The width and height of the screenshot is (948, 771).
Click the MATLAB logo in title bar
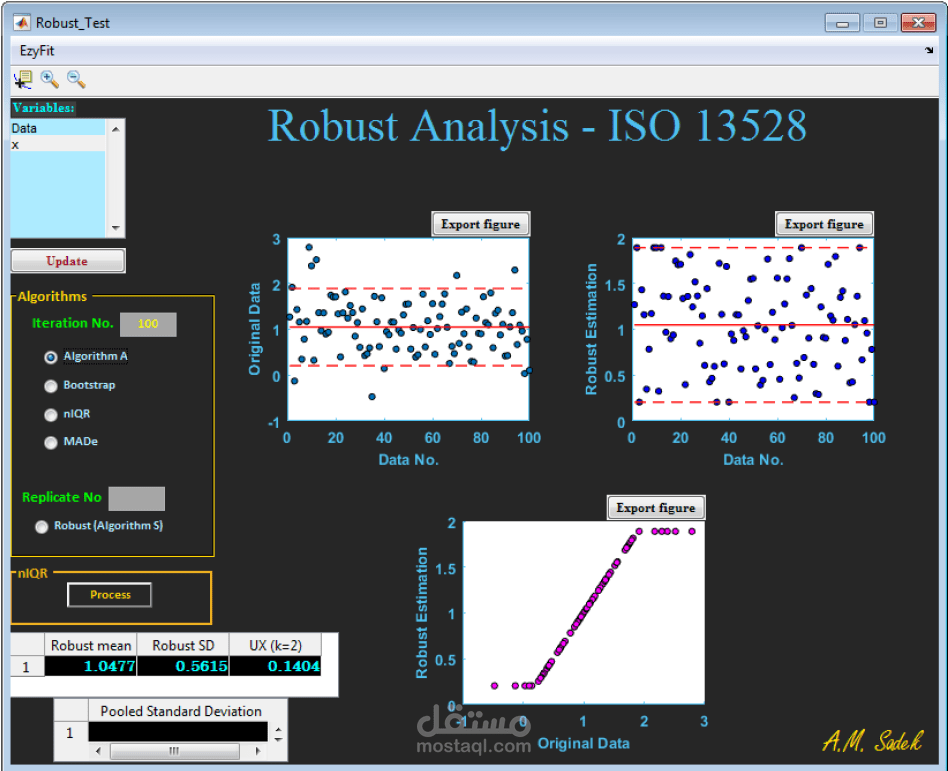(22, 23)
